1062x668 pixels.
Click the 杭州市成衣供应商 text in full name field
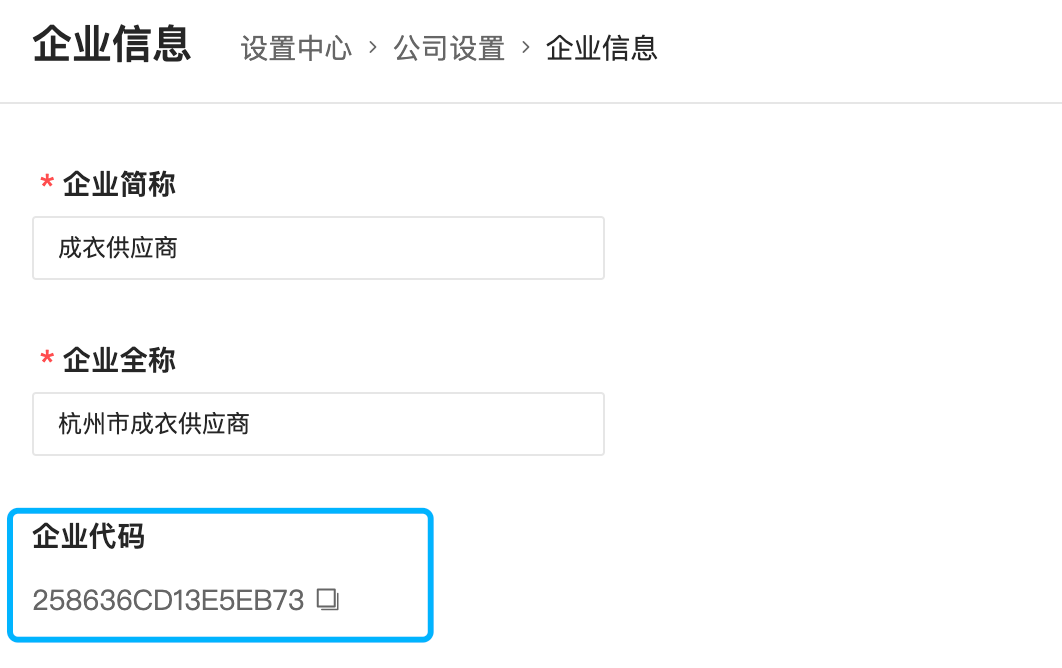pos(154,424)
